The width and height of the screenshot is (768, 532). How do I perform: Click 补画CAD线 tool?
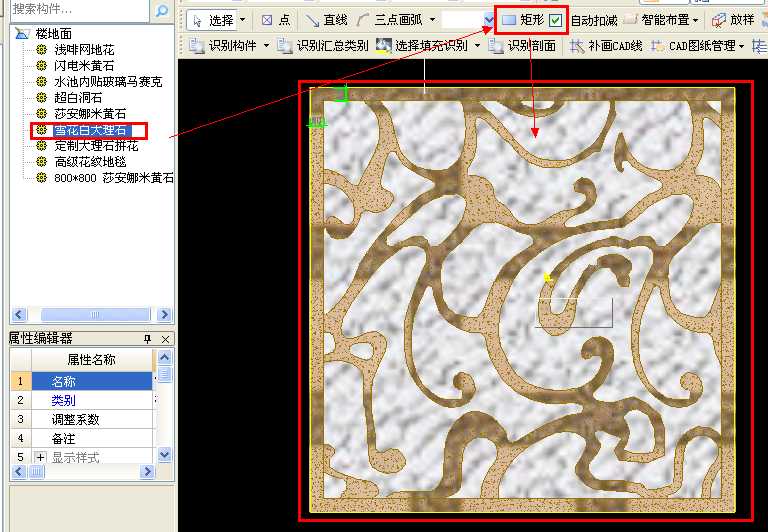pyautogui.click(x=606, y=46)
